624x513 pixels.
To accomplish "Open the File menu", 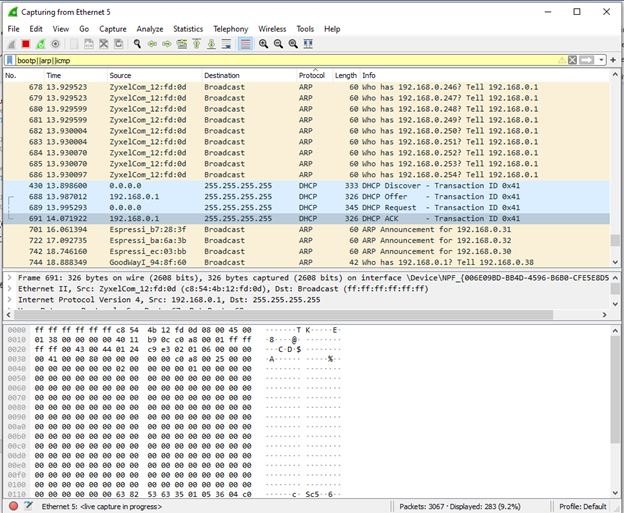I will [x=14, y=29].
